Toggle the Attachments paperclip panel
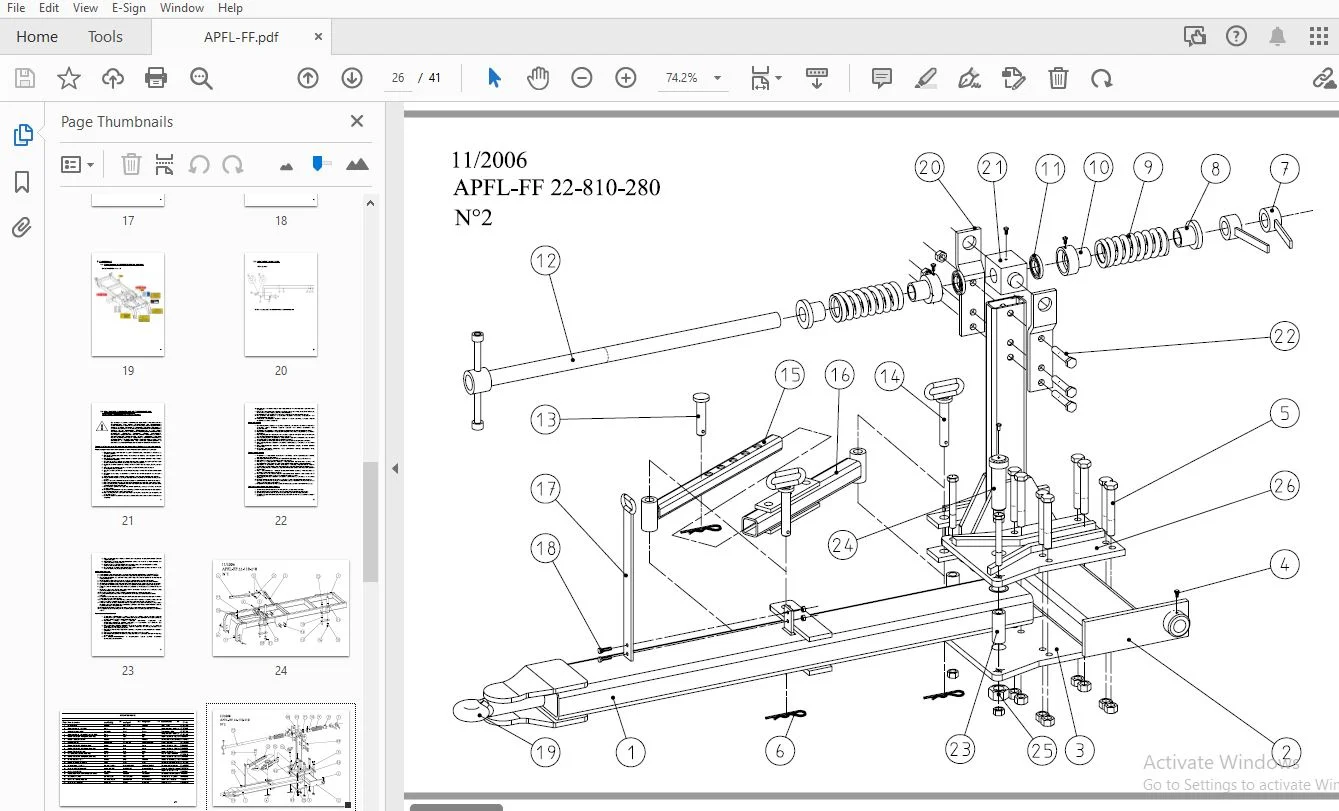 22,228
